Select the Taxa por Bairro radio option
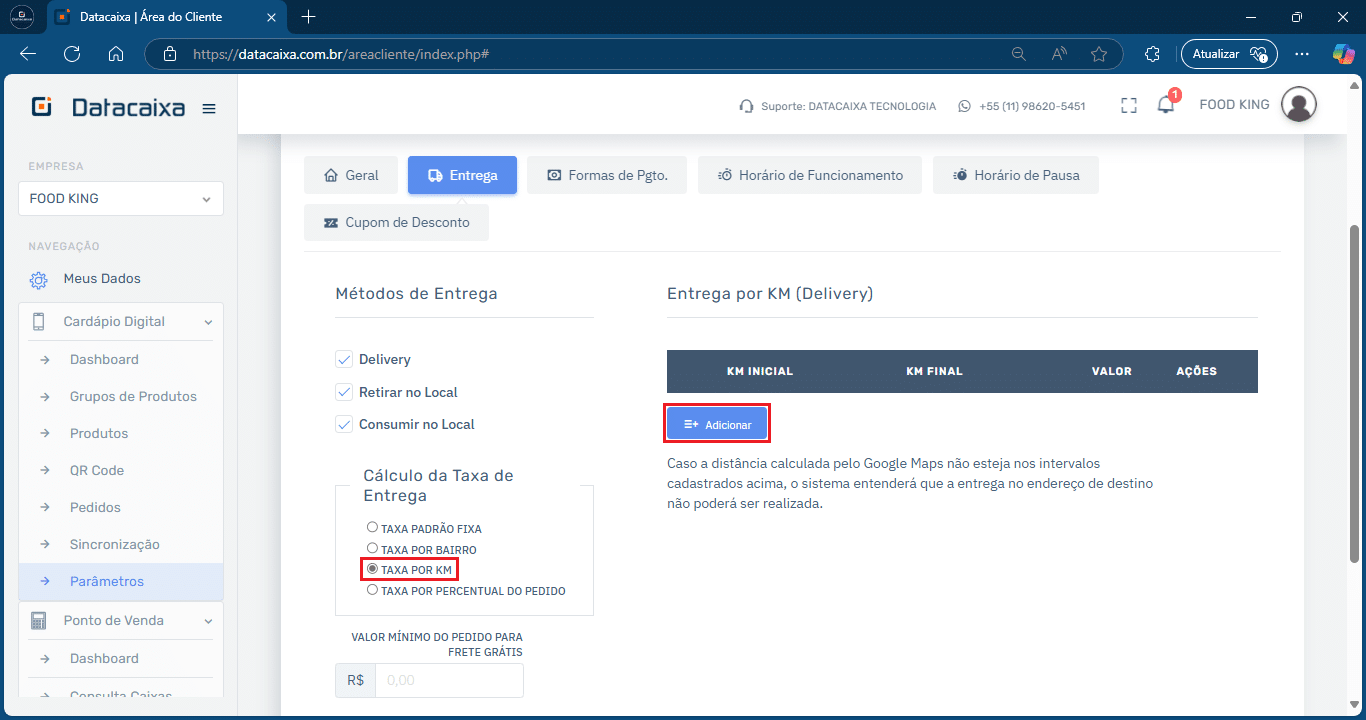This screenshot has width=1366, height=720. click(x=372, y=548)
